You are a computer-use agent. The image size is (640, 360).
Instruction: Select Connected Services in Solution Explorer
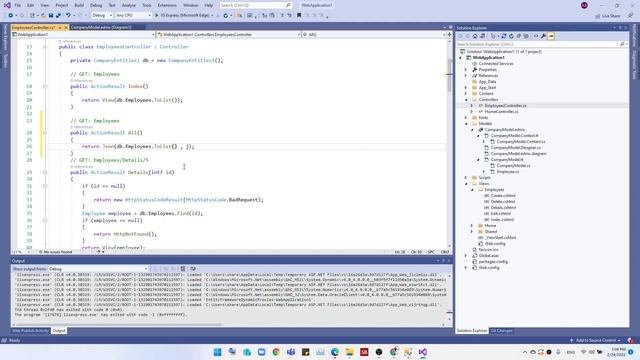(496, 64)
